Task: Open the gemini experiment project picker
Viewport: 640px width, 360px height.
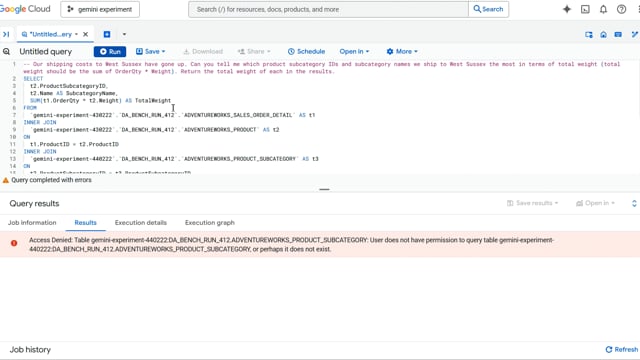Action: click(100, 9)
